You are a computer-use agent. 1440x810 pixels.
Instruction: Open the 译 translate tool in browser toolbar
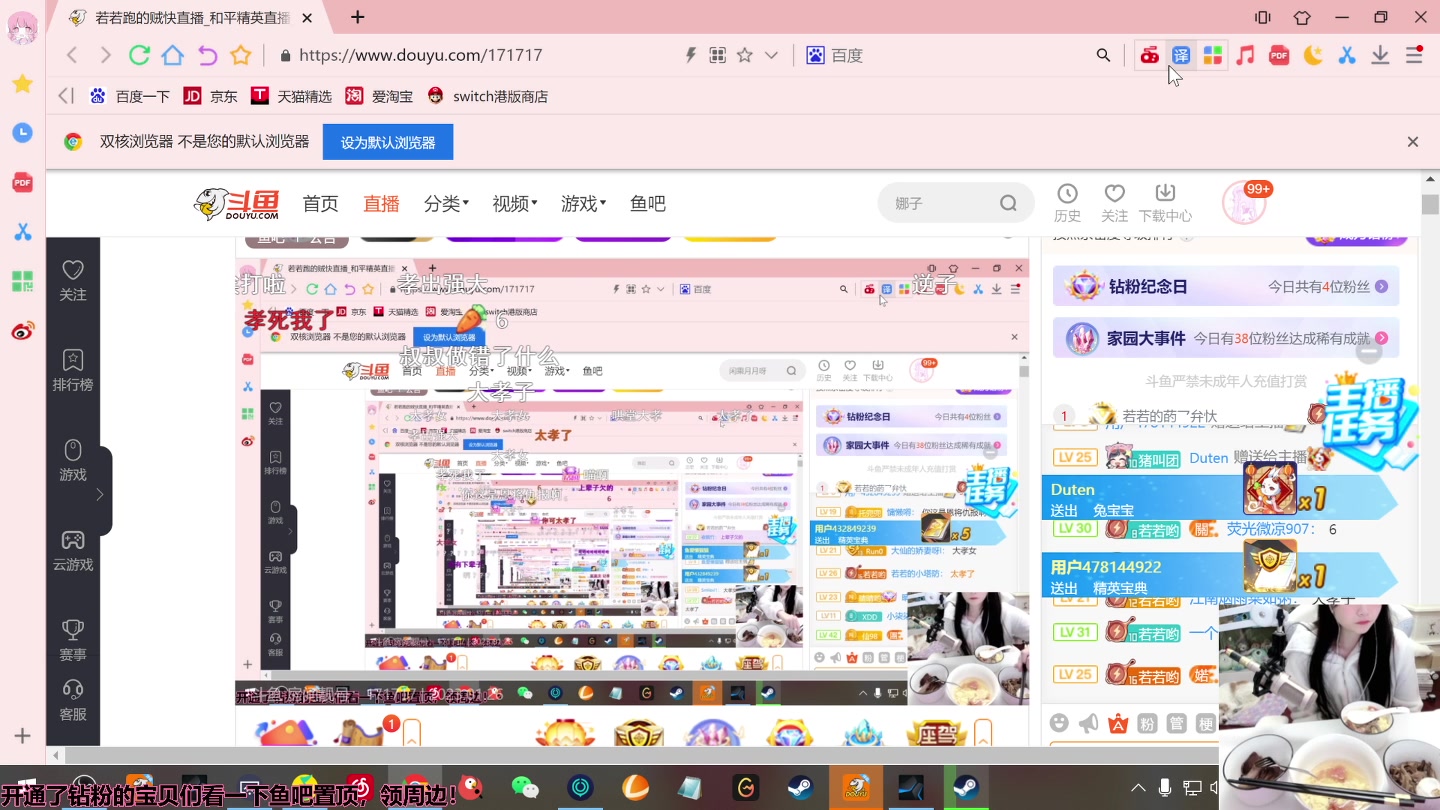click(1182, 55)
